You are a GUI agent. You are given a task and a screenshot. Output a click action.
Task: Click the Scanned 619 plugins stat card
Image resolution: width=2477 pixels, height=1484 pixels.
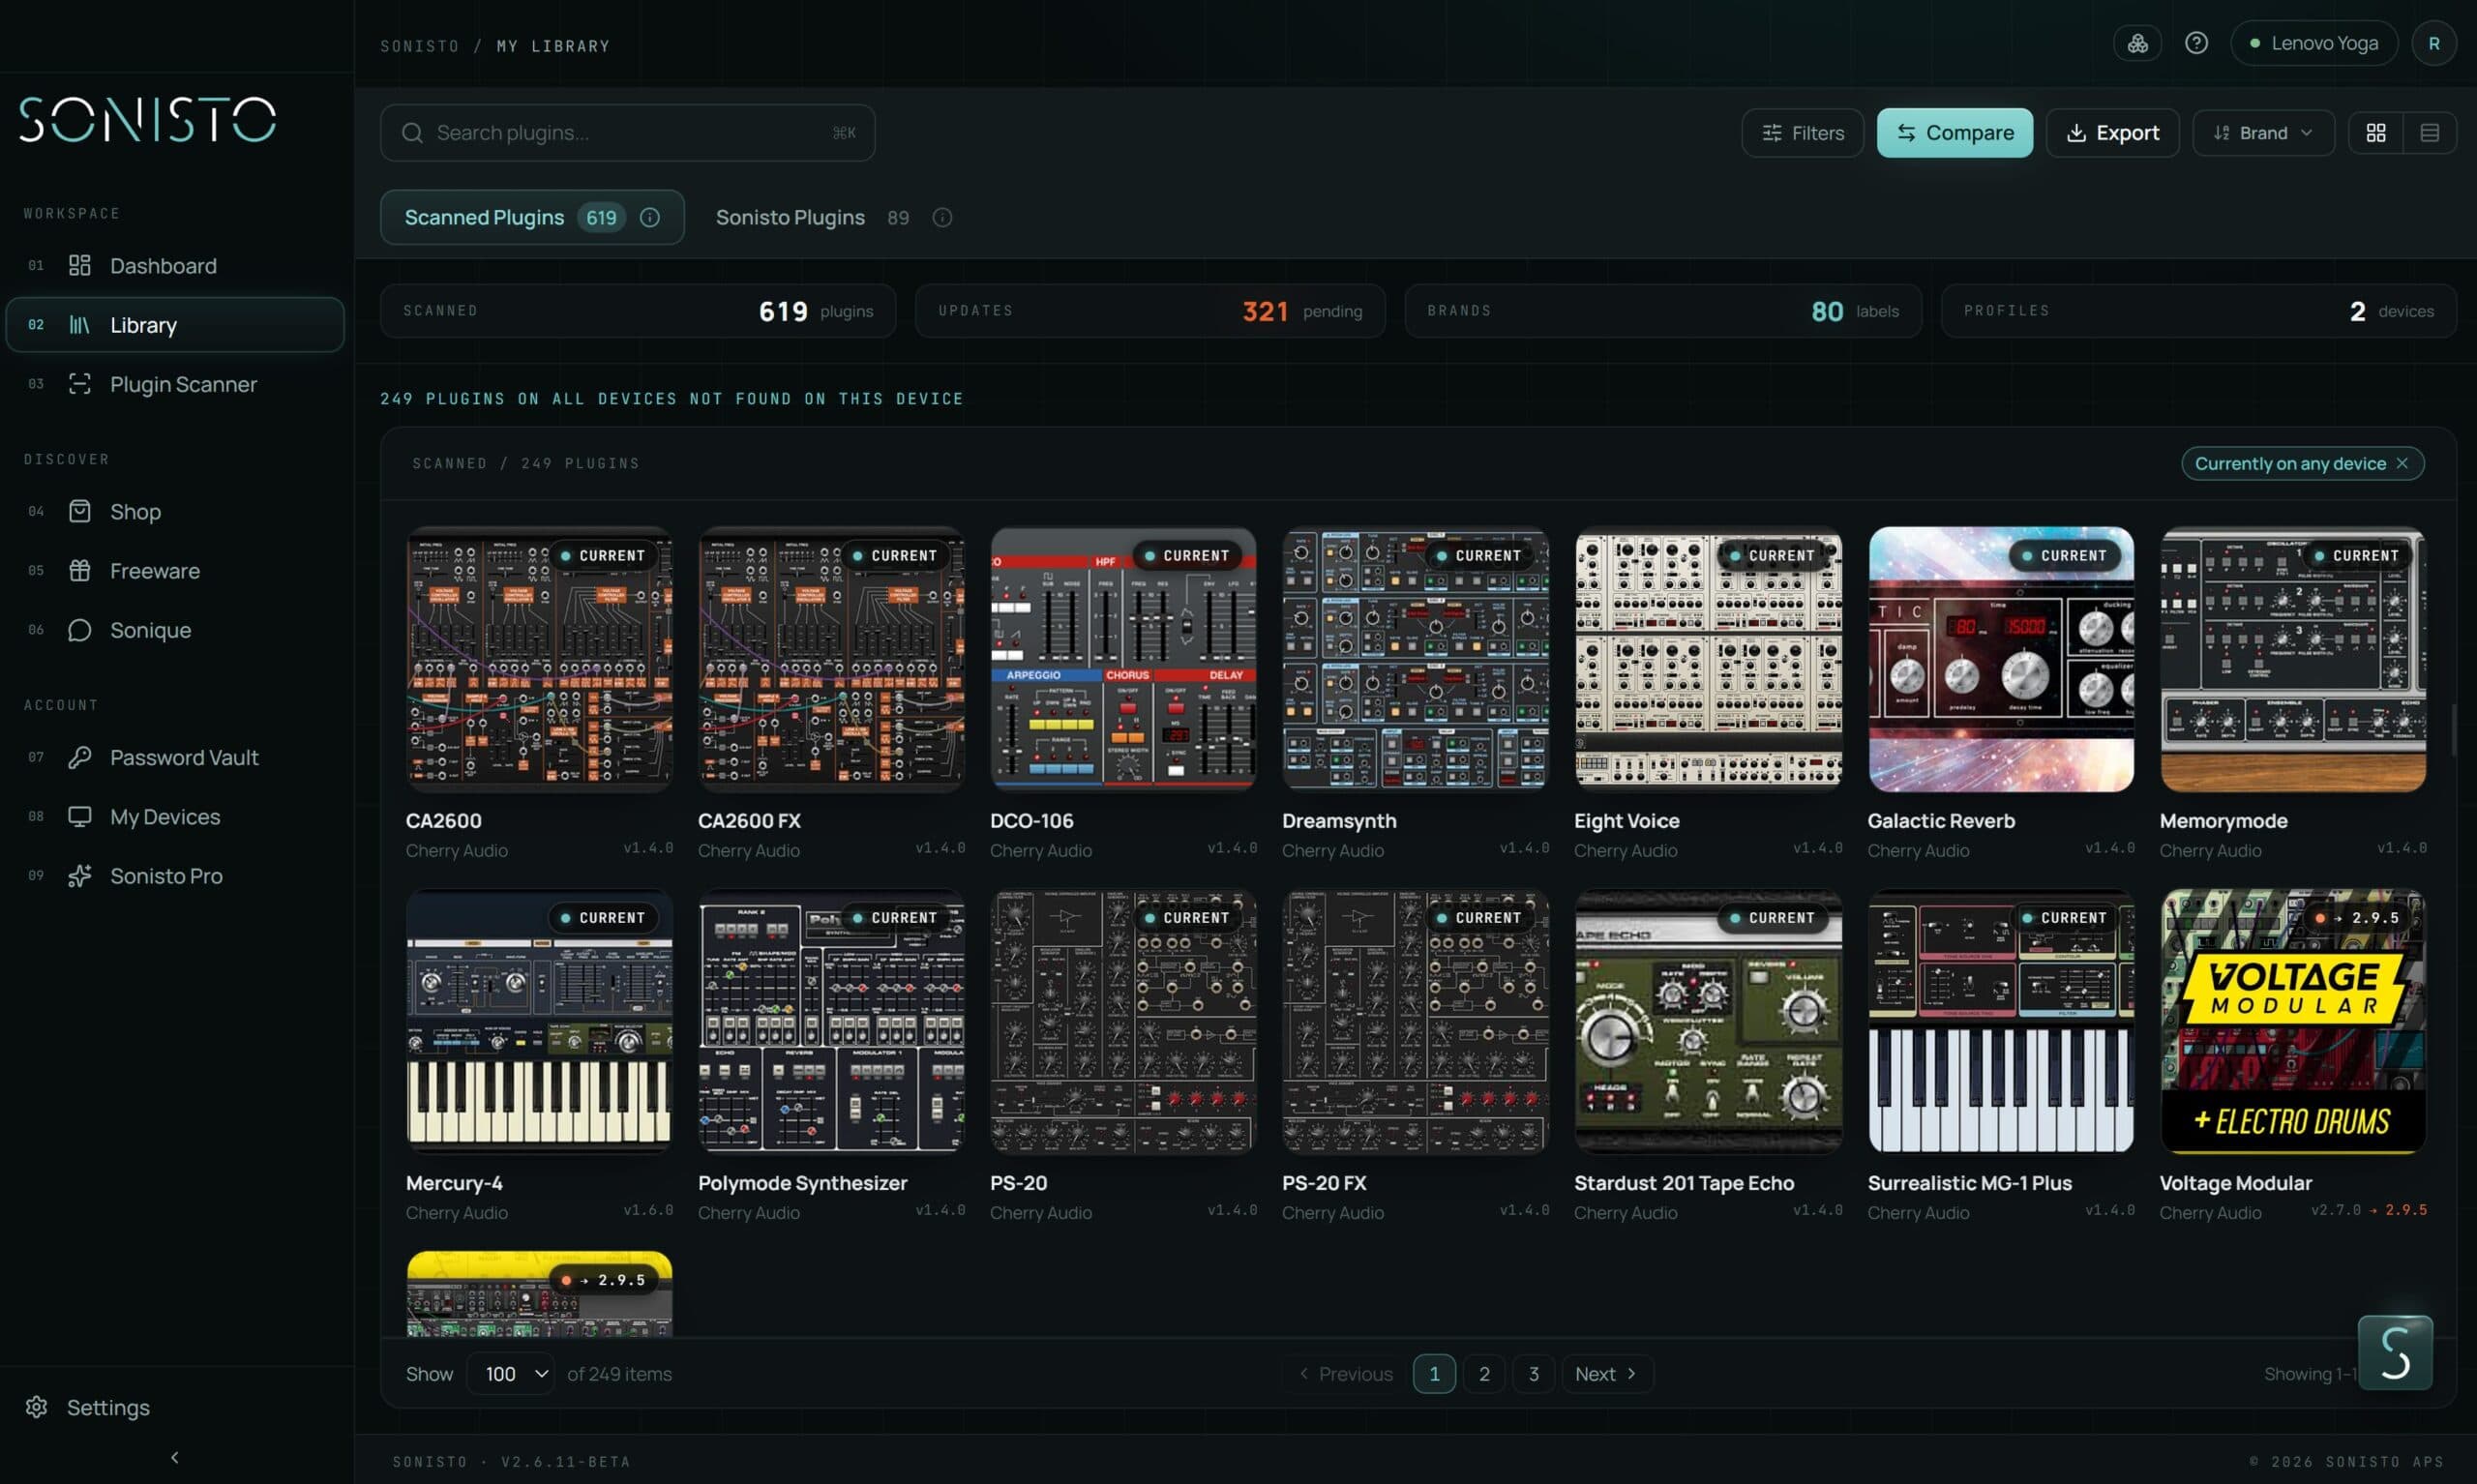637,311
